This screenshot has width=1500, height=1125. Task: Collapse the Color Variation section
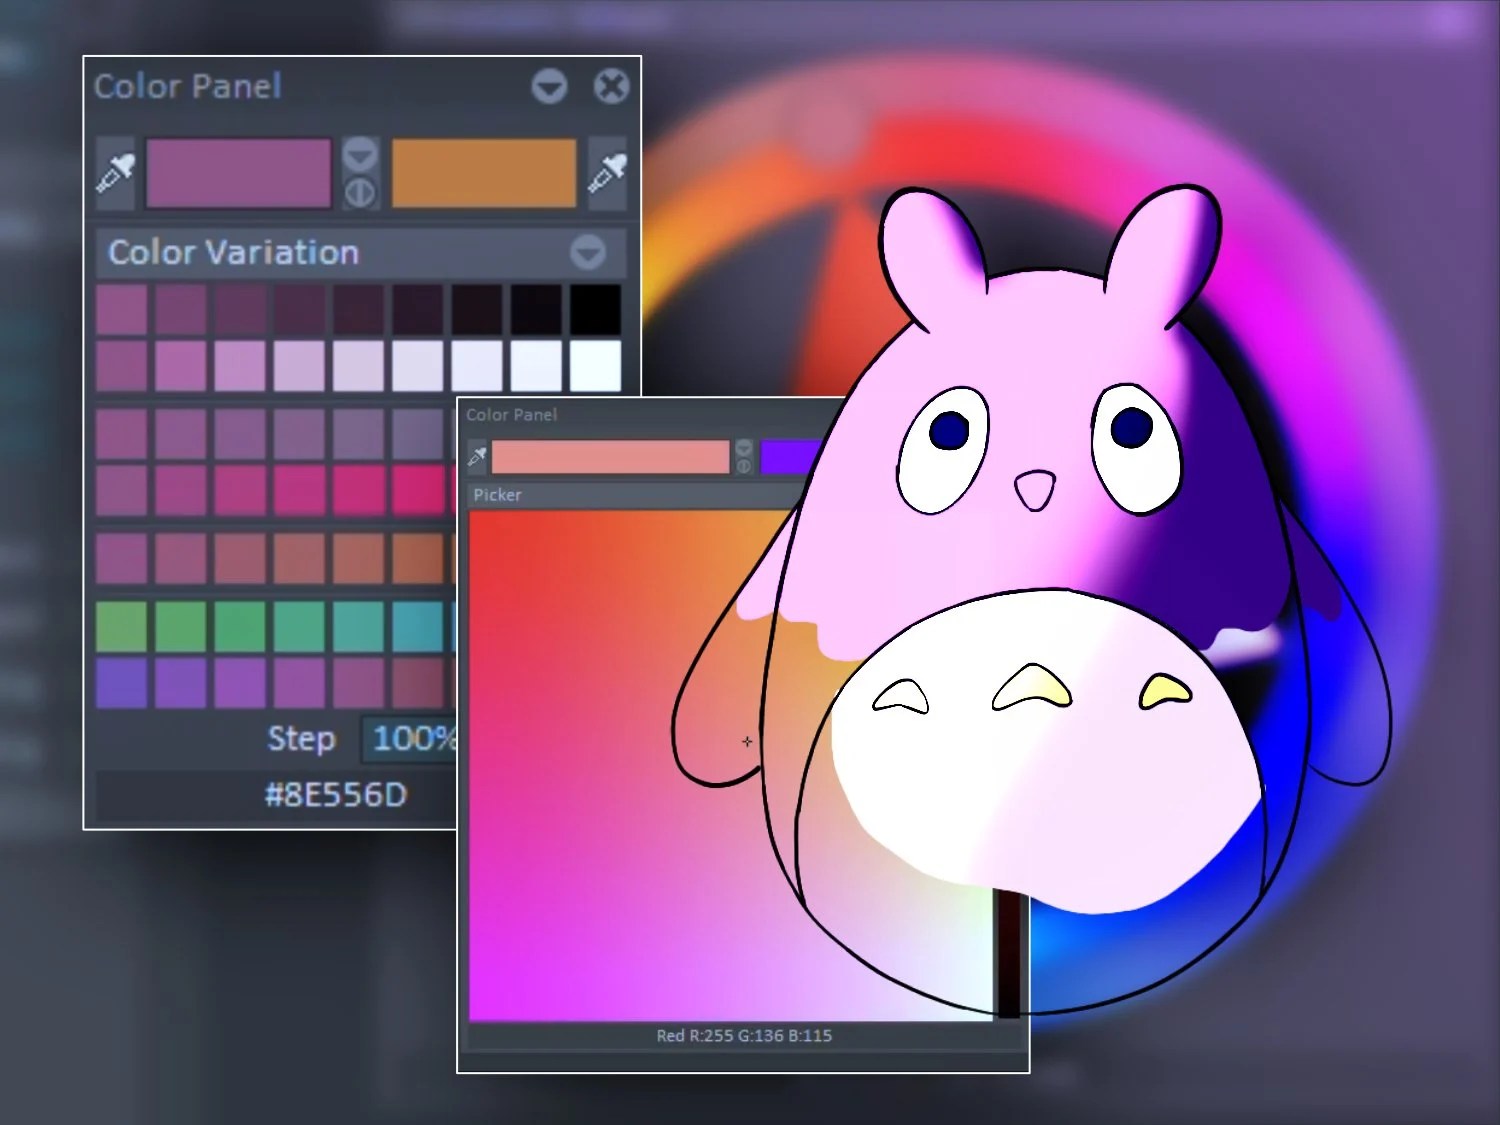click(588, 253)
